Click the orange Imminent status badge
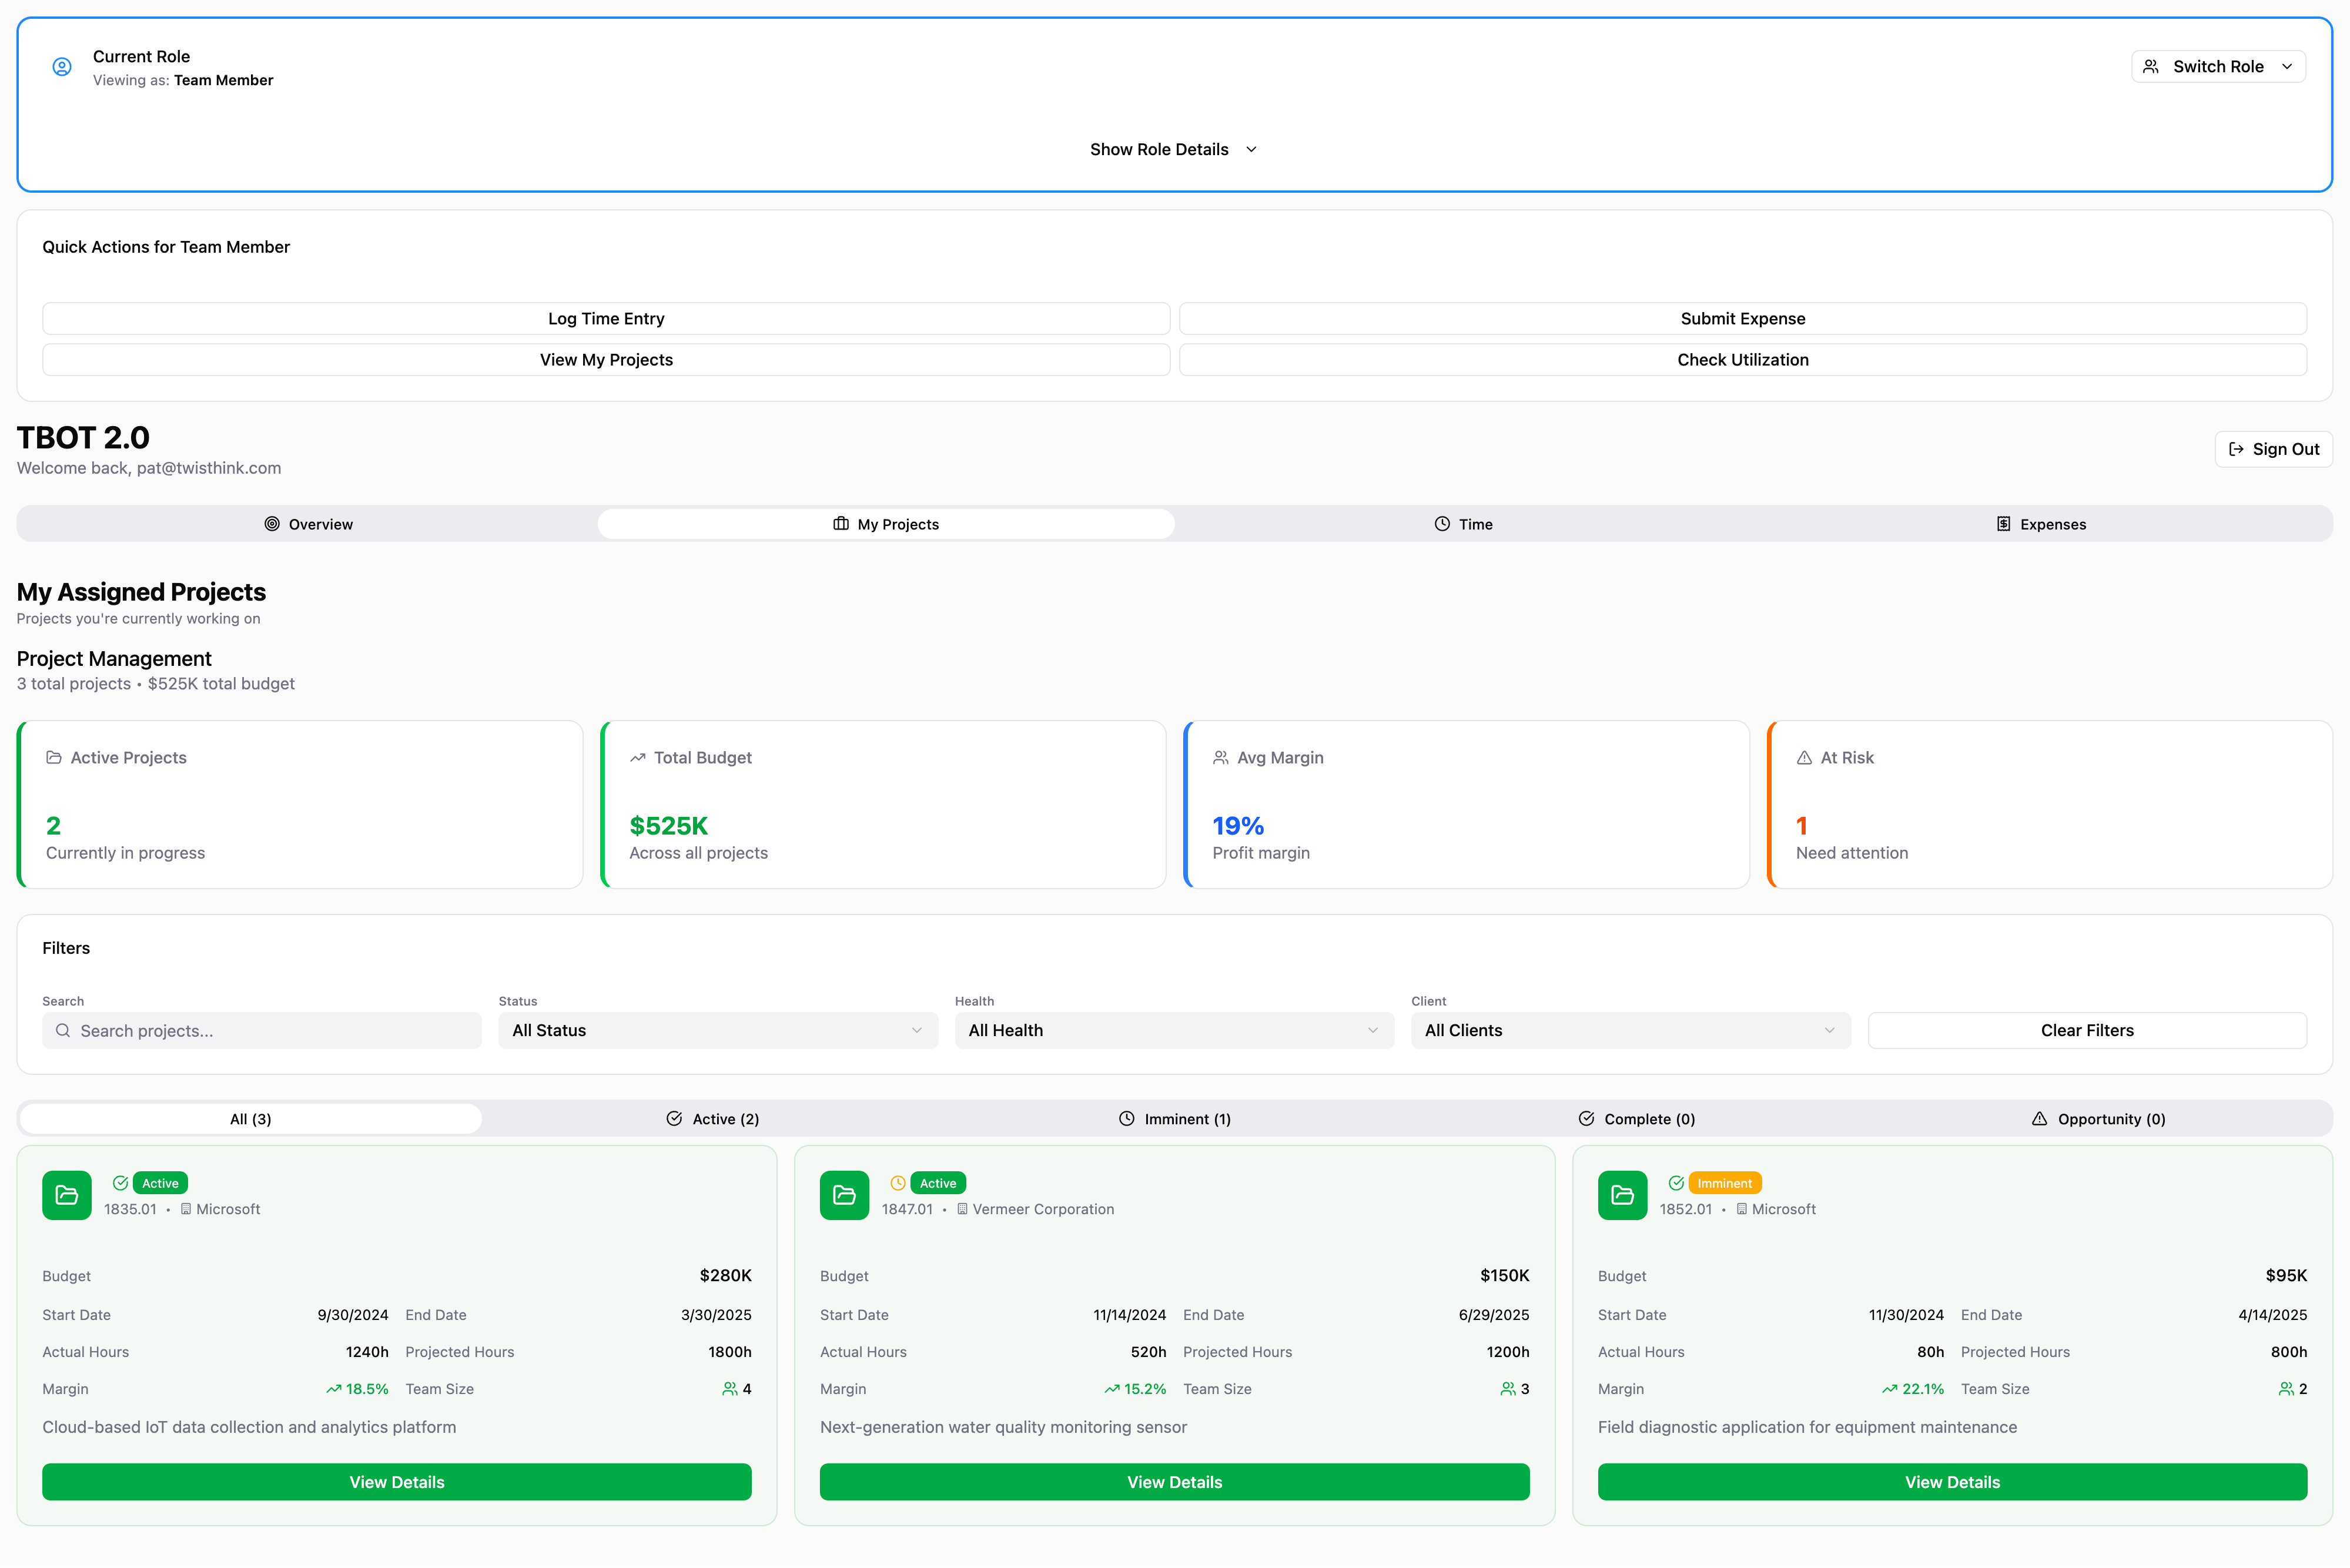 click(1724, 1183)
